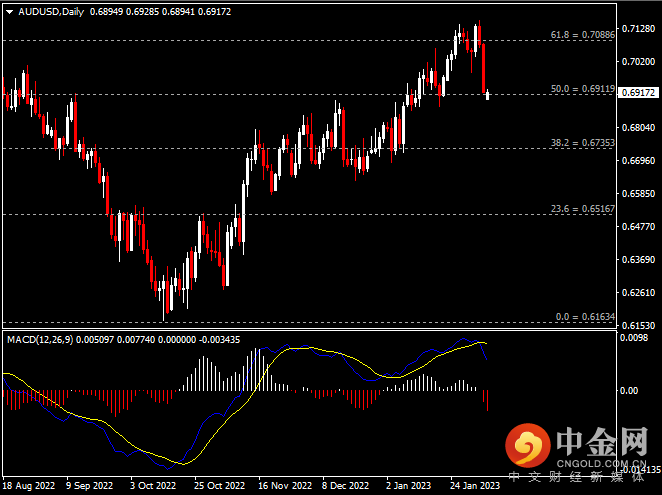The width and height of the screenshot is (662, 495).
Task: Click the 24 Jan 2023 date marker
Action: (x=473, y=486)
